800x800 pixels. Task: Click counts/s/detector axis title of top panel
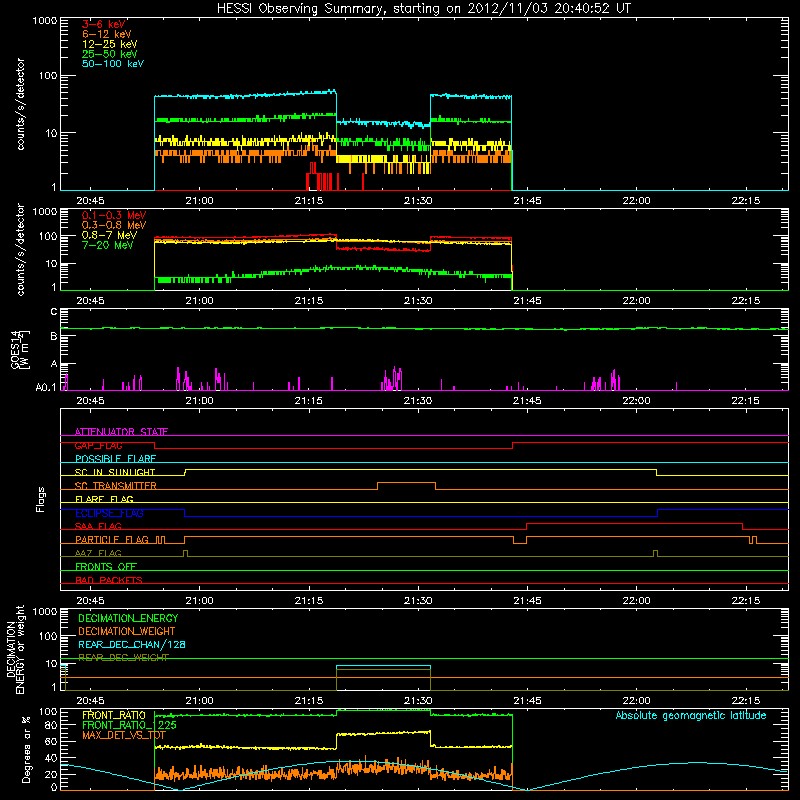20,104
